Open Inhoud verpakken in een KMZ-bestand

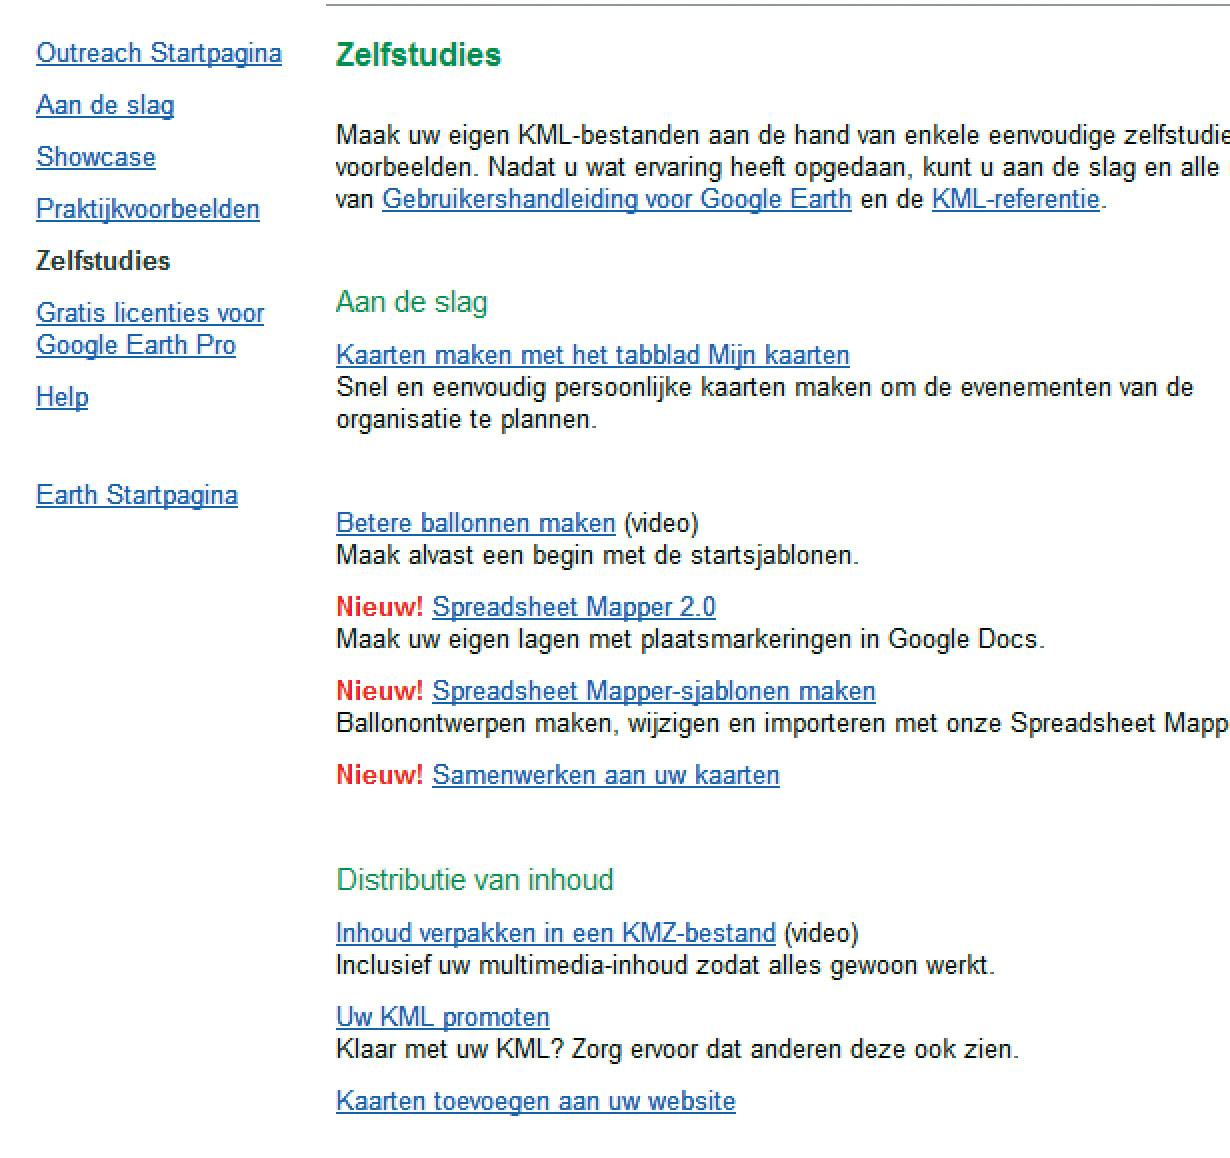(x=555, y=933)
